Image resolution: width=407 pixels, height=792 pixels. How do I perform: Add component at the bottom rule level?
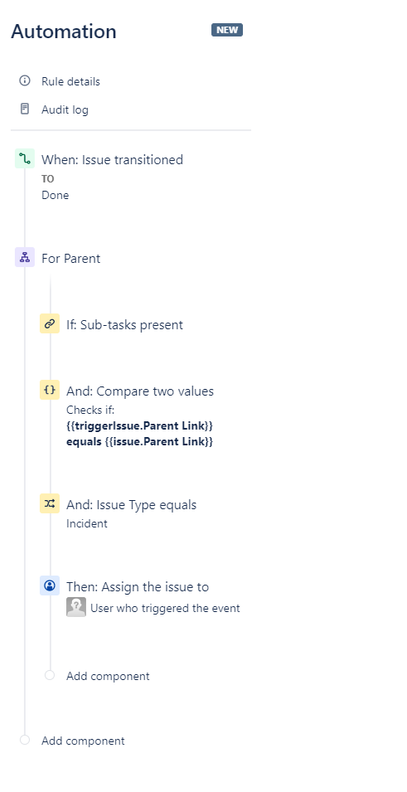tap(83, 741)
